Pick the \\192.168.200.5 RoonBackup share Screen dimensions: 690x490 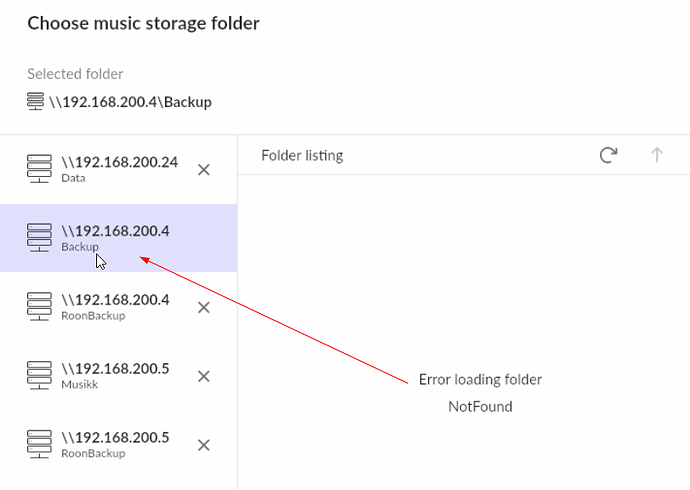pyautogui.click(x=115, y=444)
